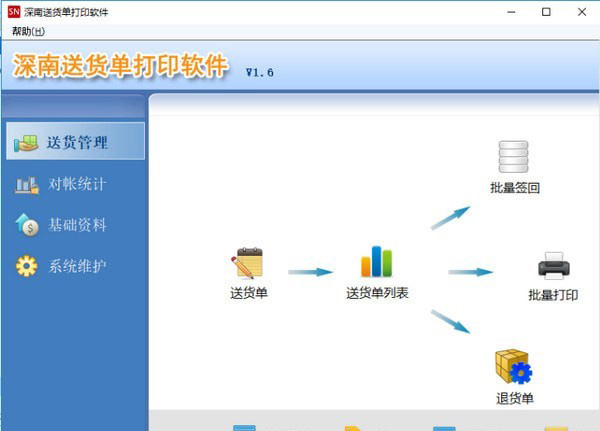Open 系统维护 sidebar section
Viewport: 600px width, 431px height.
pyautogui.click(x=75, y=266)
